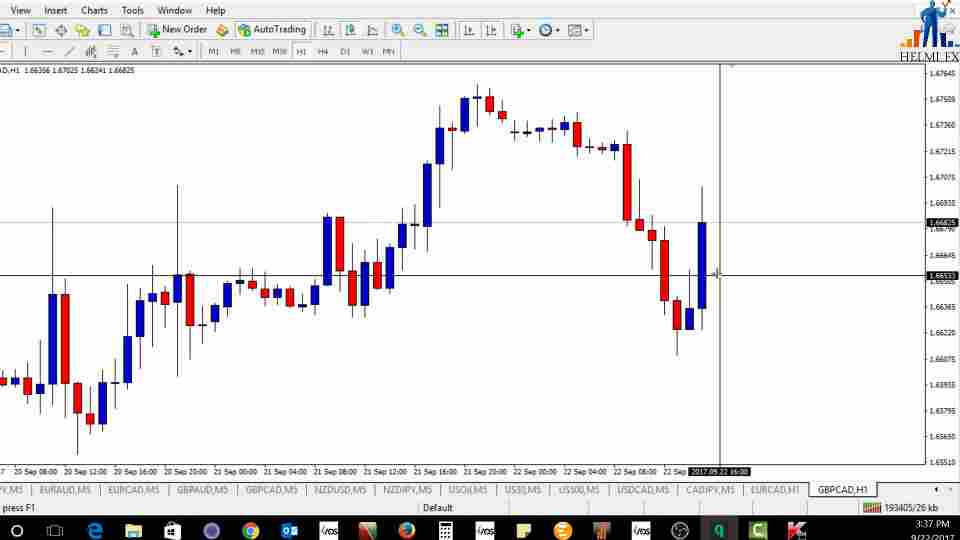
Task: Launch MetaEditor from the toolbar
Action: click(x=222, y=30)
